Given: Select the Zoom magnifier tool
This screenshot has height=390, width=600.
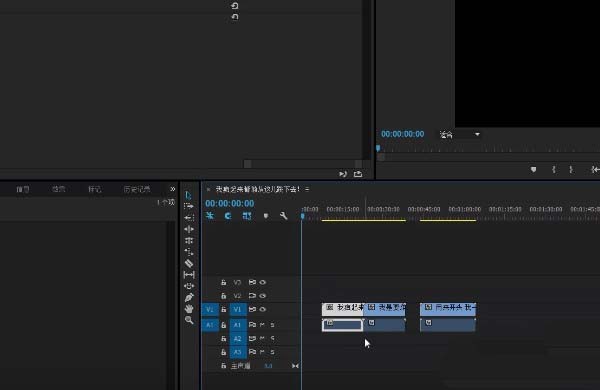Looking at the screenshot, I should 189,320.
